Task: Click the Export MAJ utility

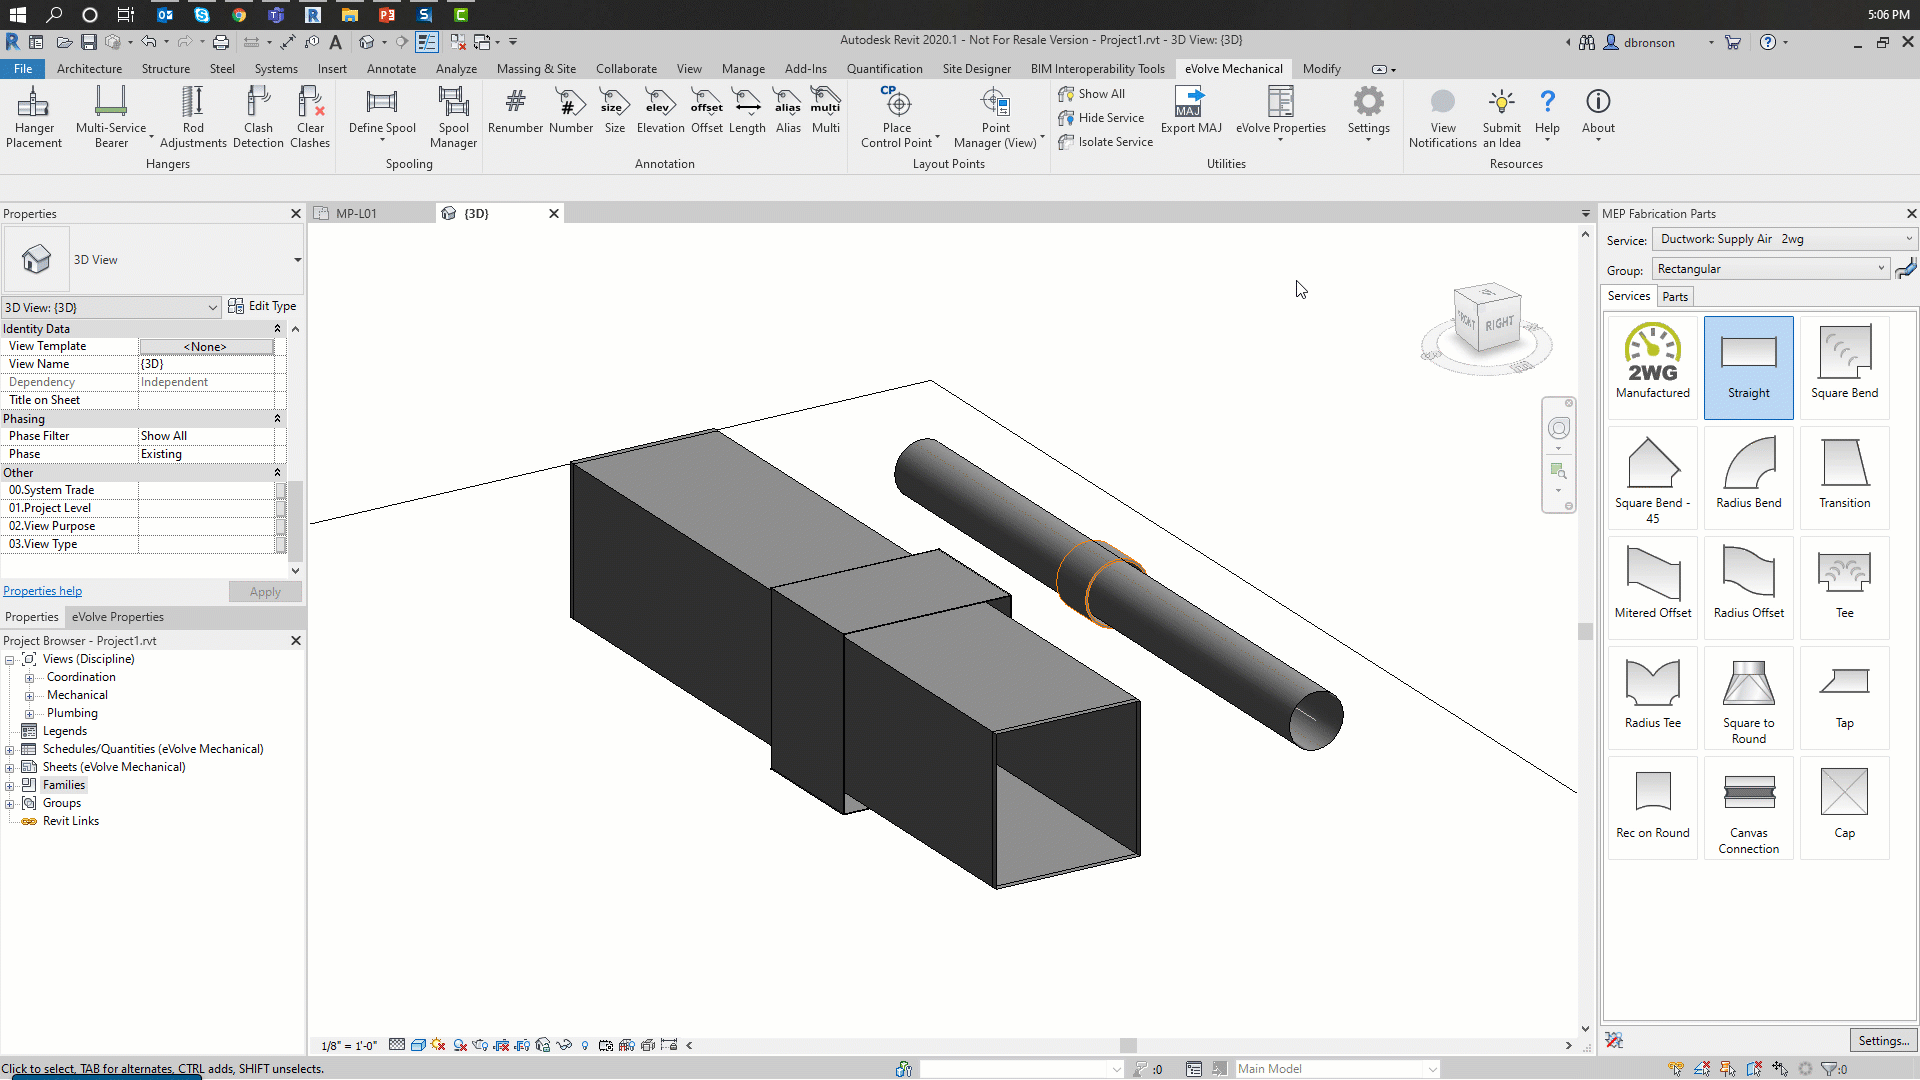Action: (x=1191, y=110)
